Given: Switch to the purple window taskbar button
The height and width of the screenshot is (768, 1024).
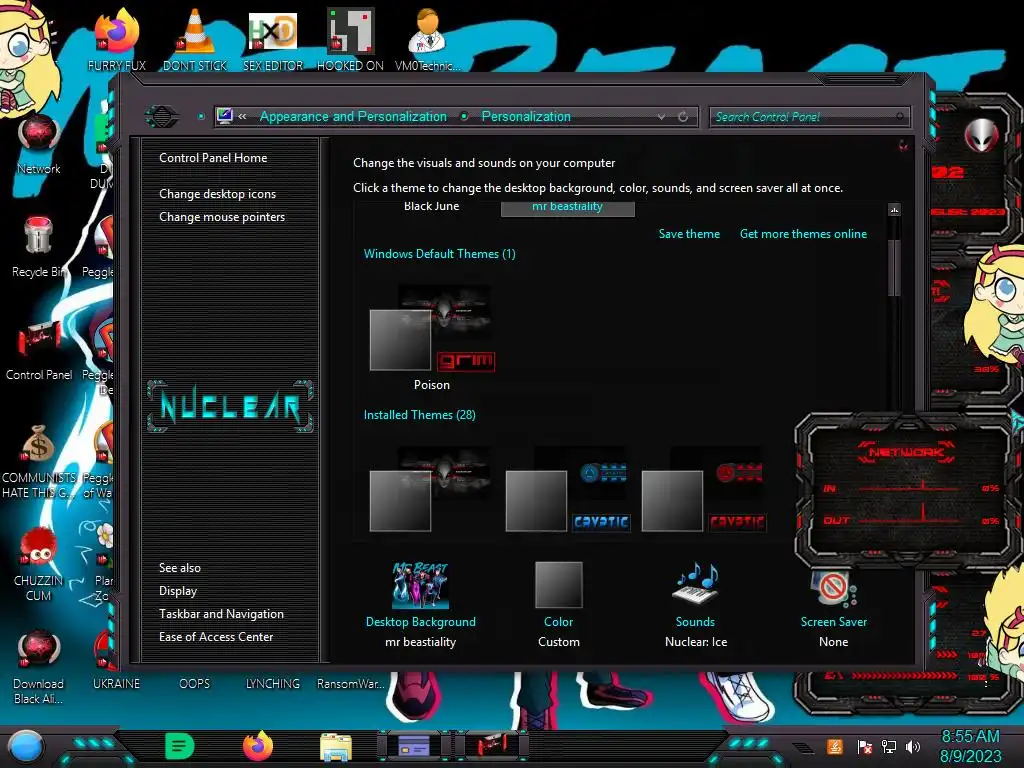Looking at the screenshot, I should (x=414, y=746).
